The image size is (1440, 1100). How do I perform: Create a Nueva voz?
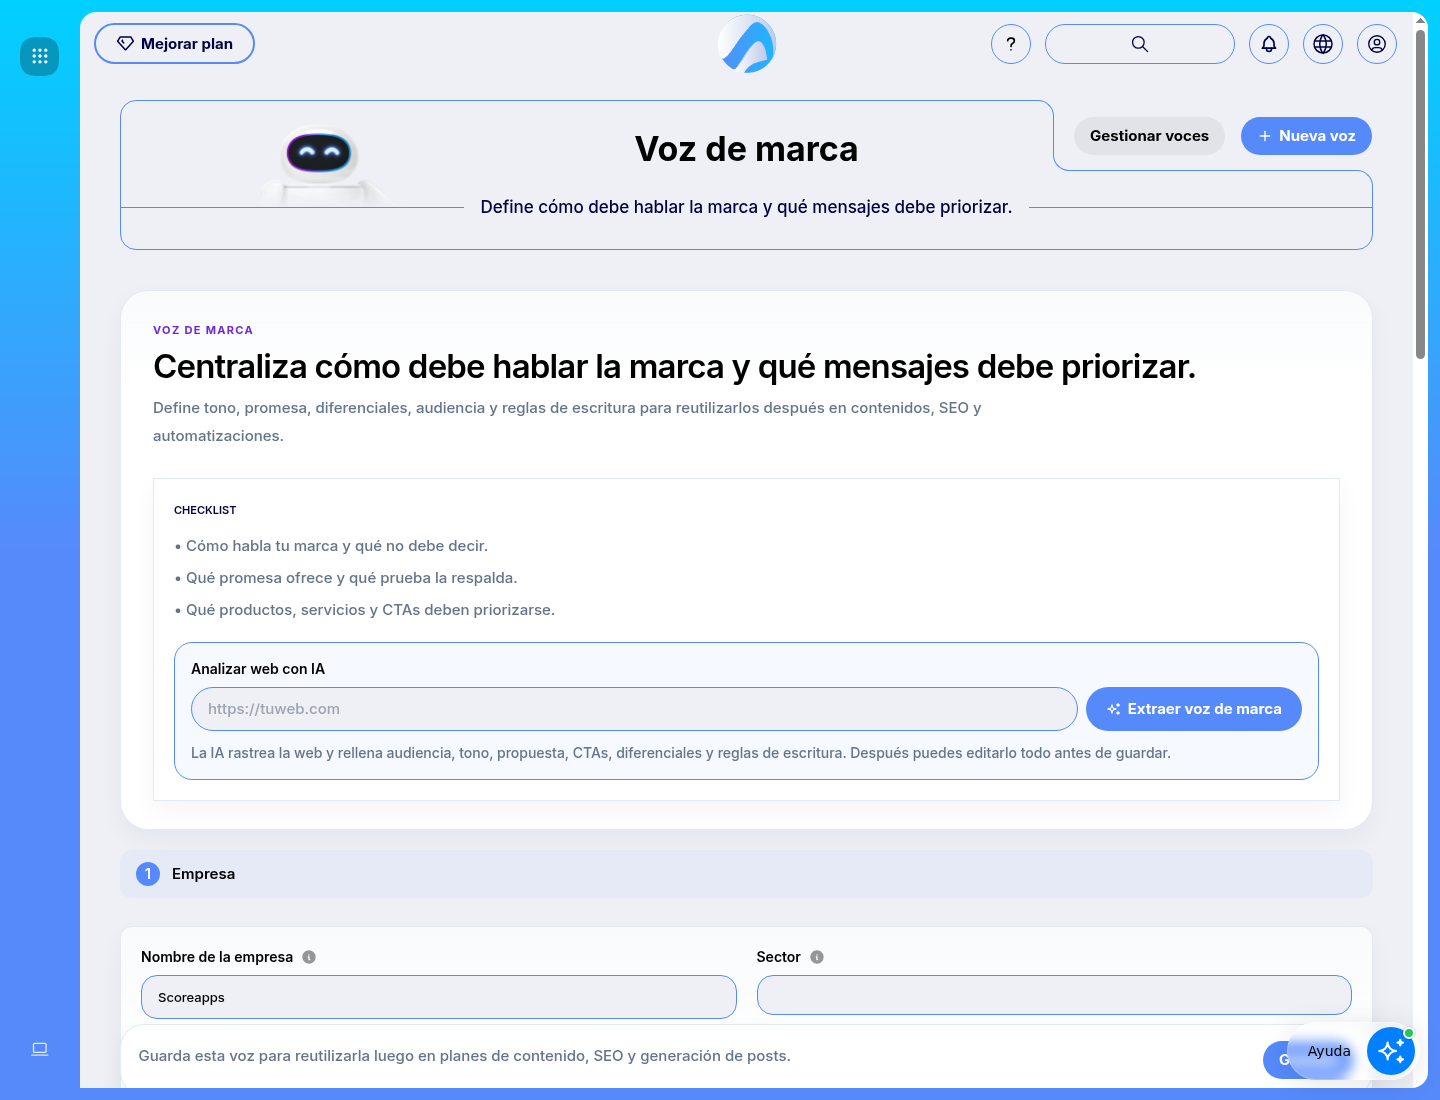pyautogui.click(x=1306, y=136)
